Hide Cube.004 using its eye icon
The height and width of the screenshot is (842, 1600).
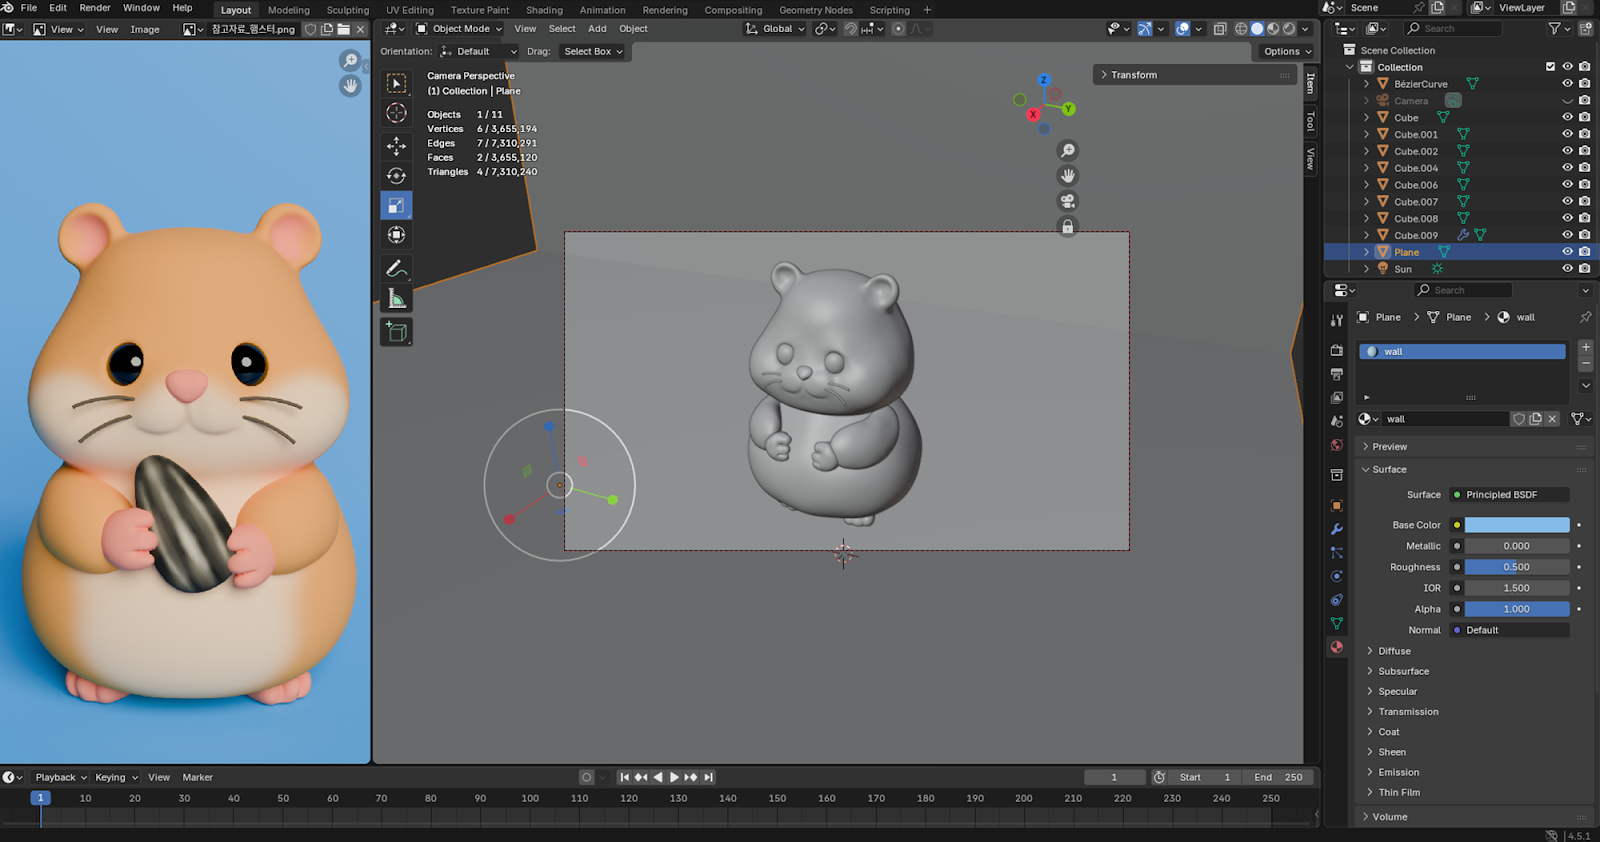(1567, 168)
